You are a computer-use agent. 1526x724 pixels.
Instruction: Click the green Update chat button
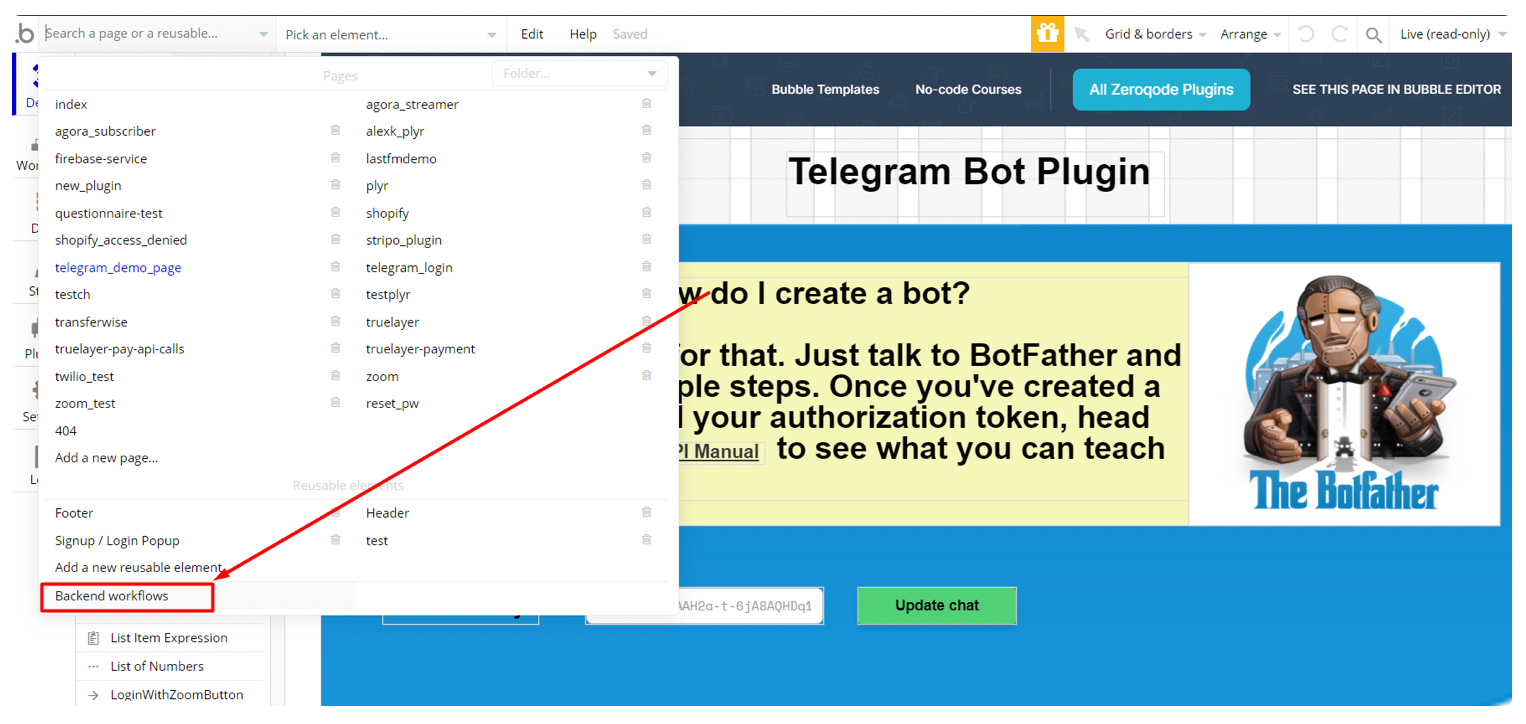[x=937, y=605]
